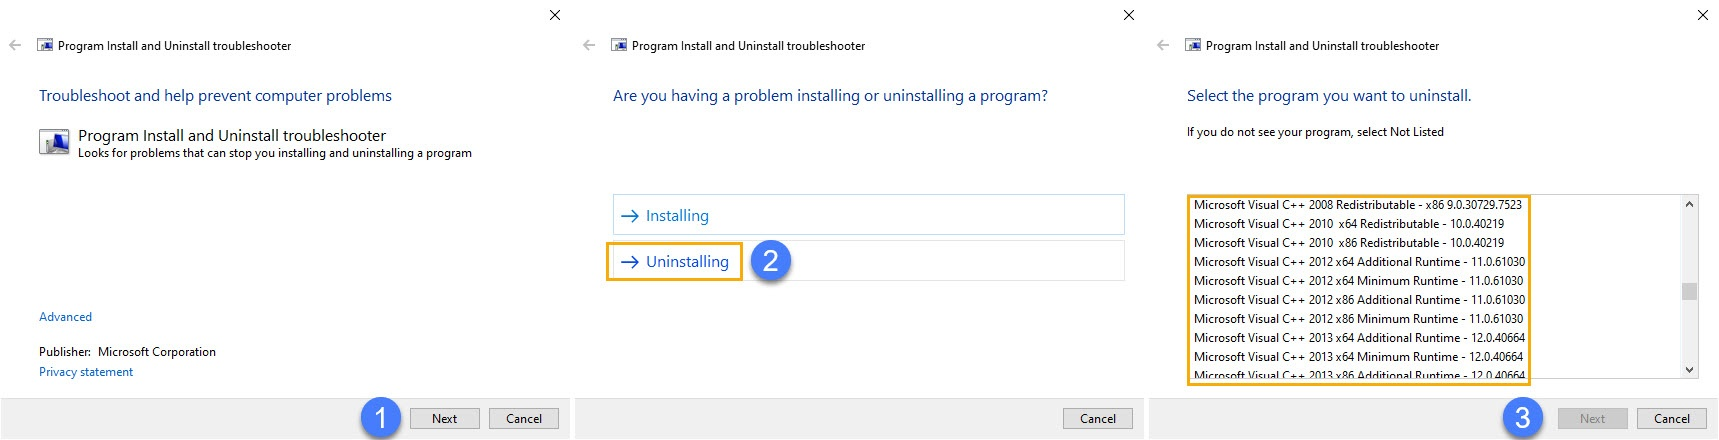This screenshot has width=1719, height=440.
Task: Click the back arrow in third troubleshooter window
Action: click(1163, 45)
